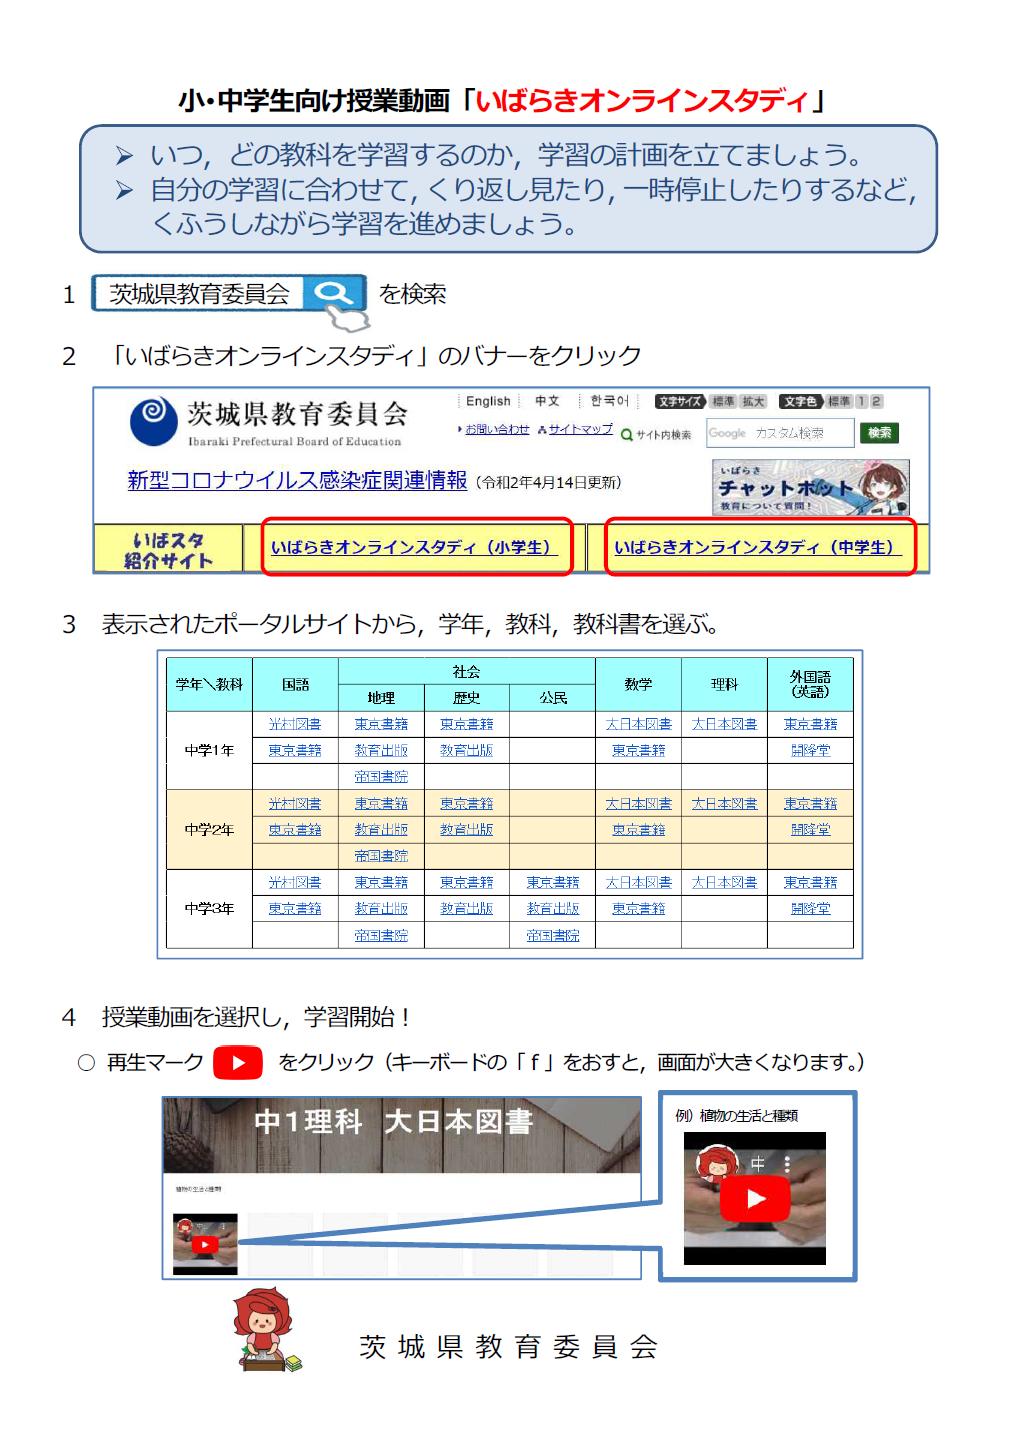Choose 文字色 option 2
This screenshot has height=1447, width=1017.
[x=876, y=402]
